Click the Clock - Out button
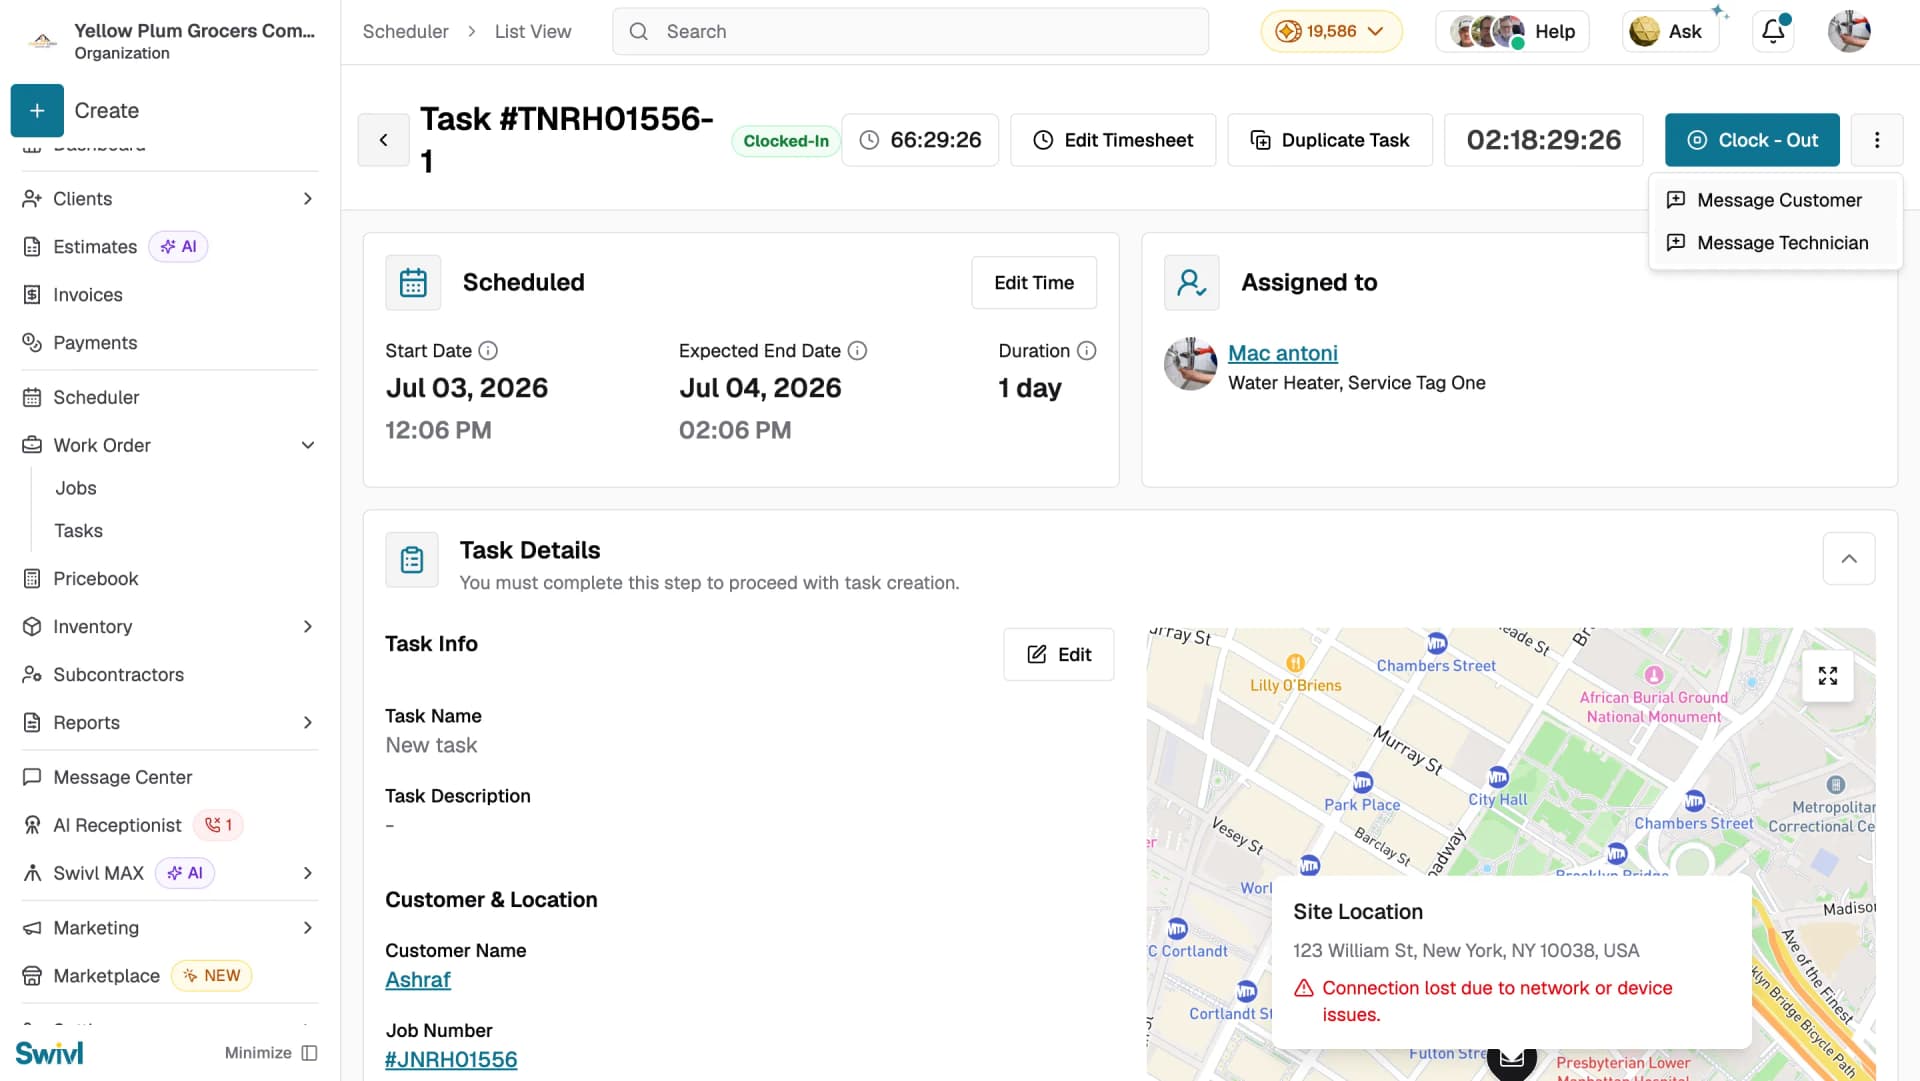 click(1752, 140)
